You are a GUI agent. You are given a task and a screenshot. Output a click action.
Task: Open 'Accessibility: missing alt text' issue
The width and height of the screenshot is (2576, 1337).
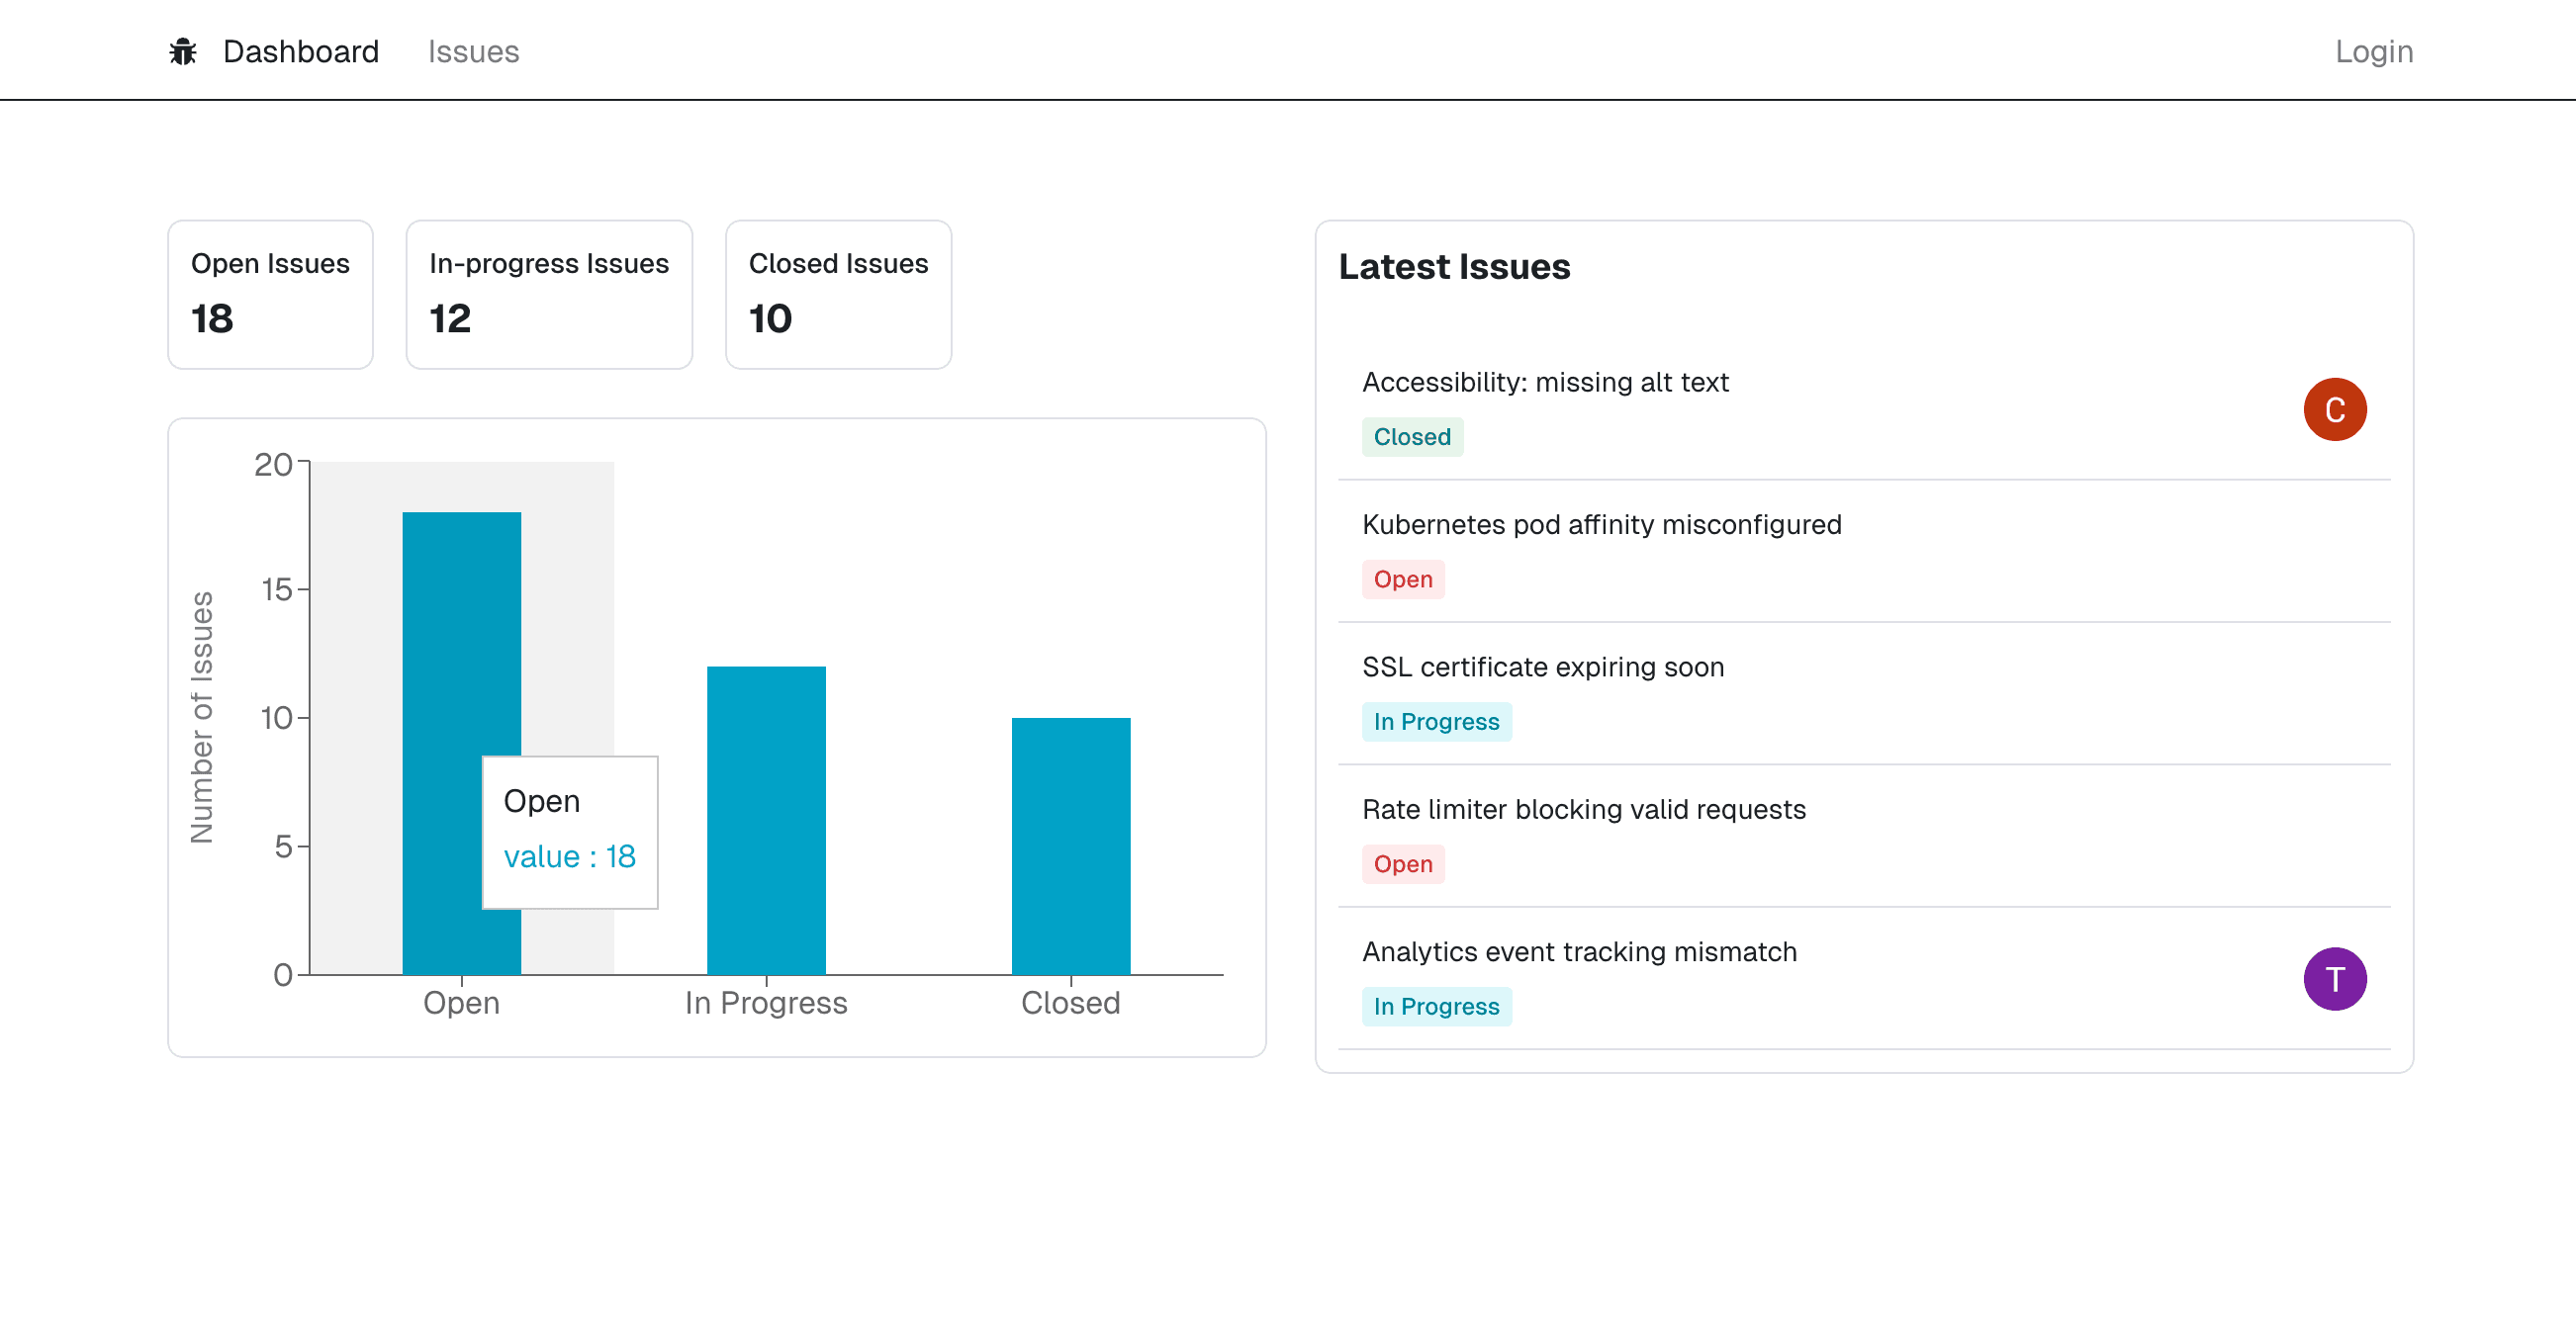(1544, 382)
